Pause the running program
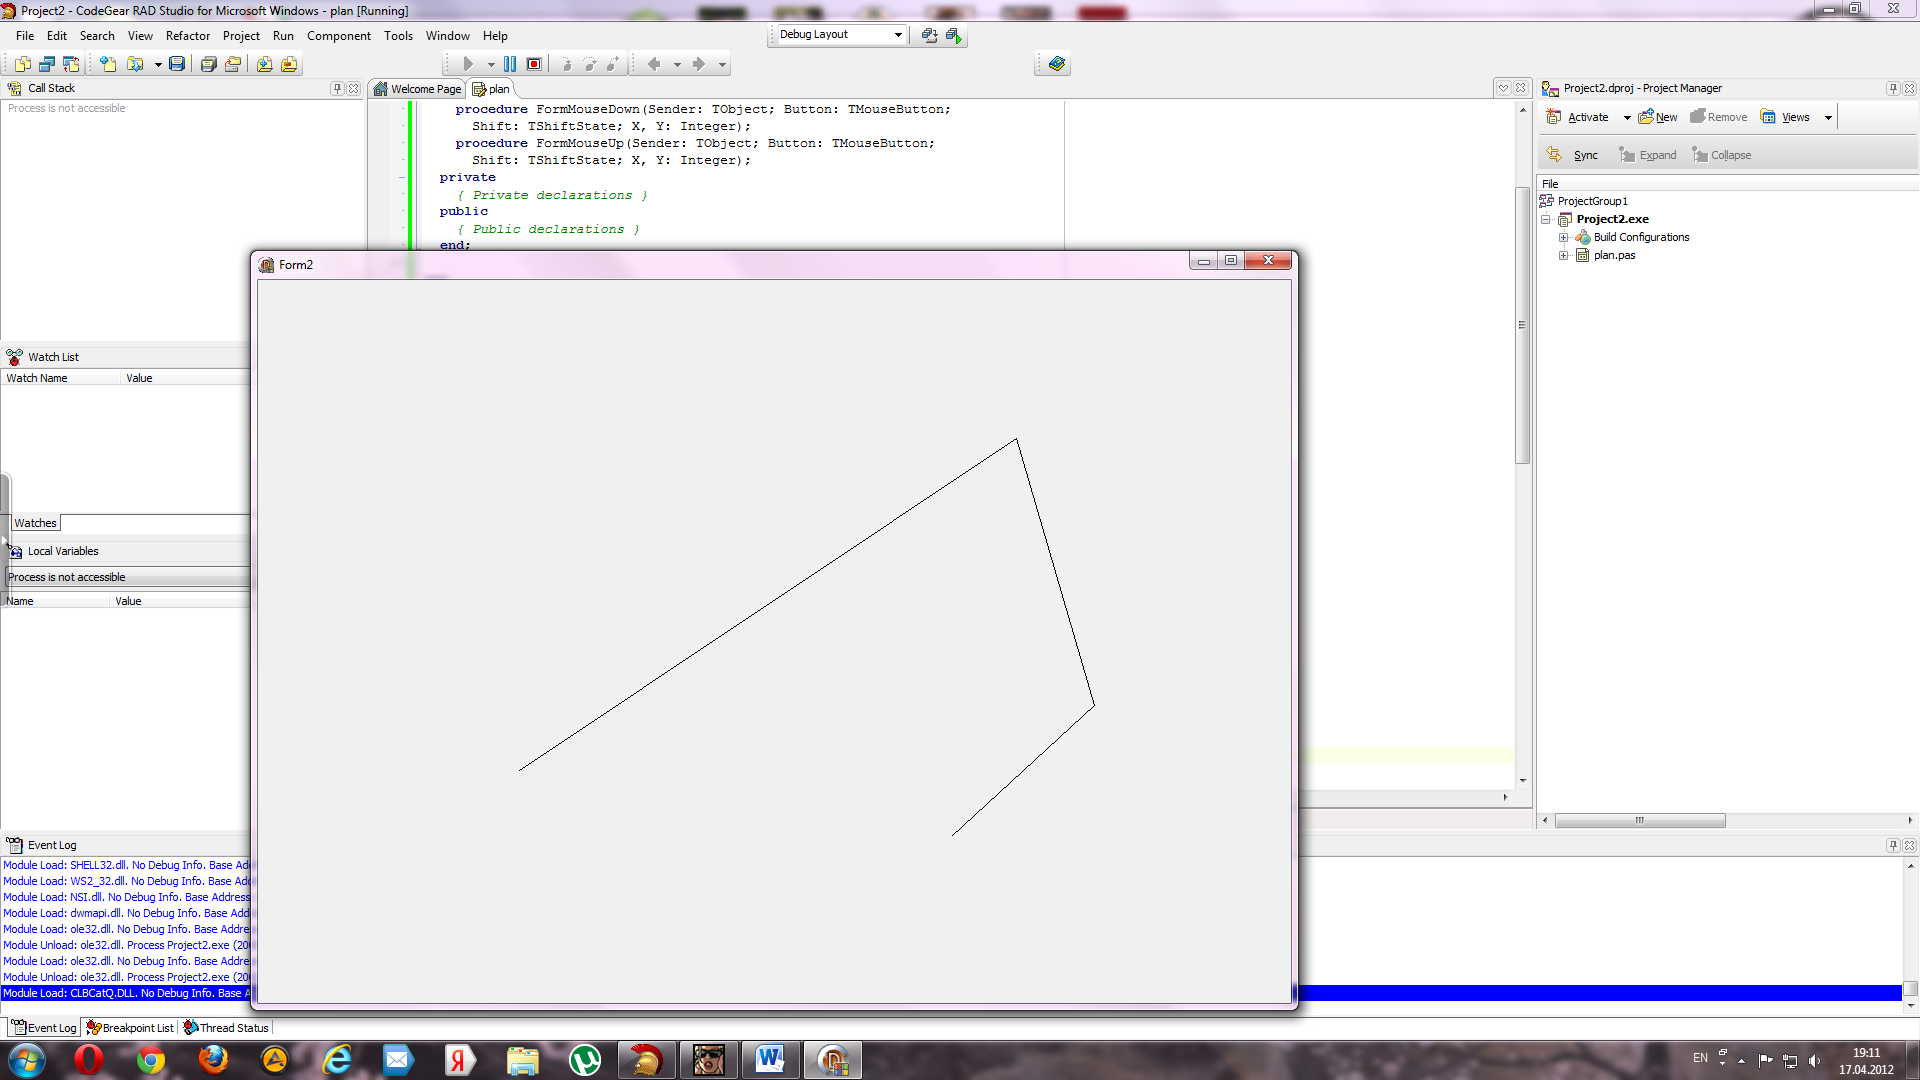The image size is (1920, 1080). tap(510, 64)
